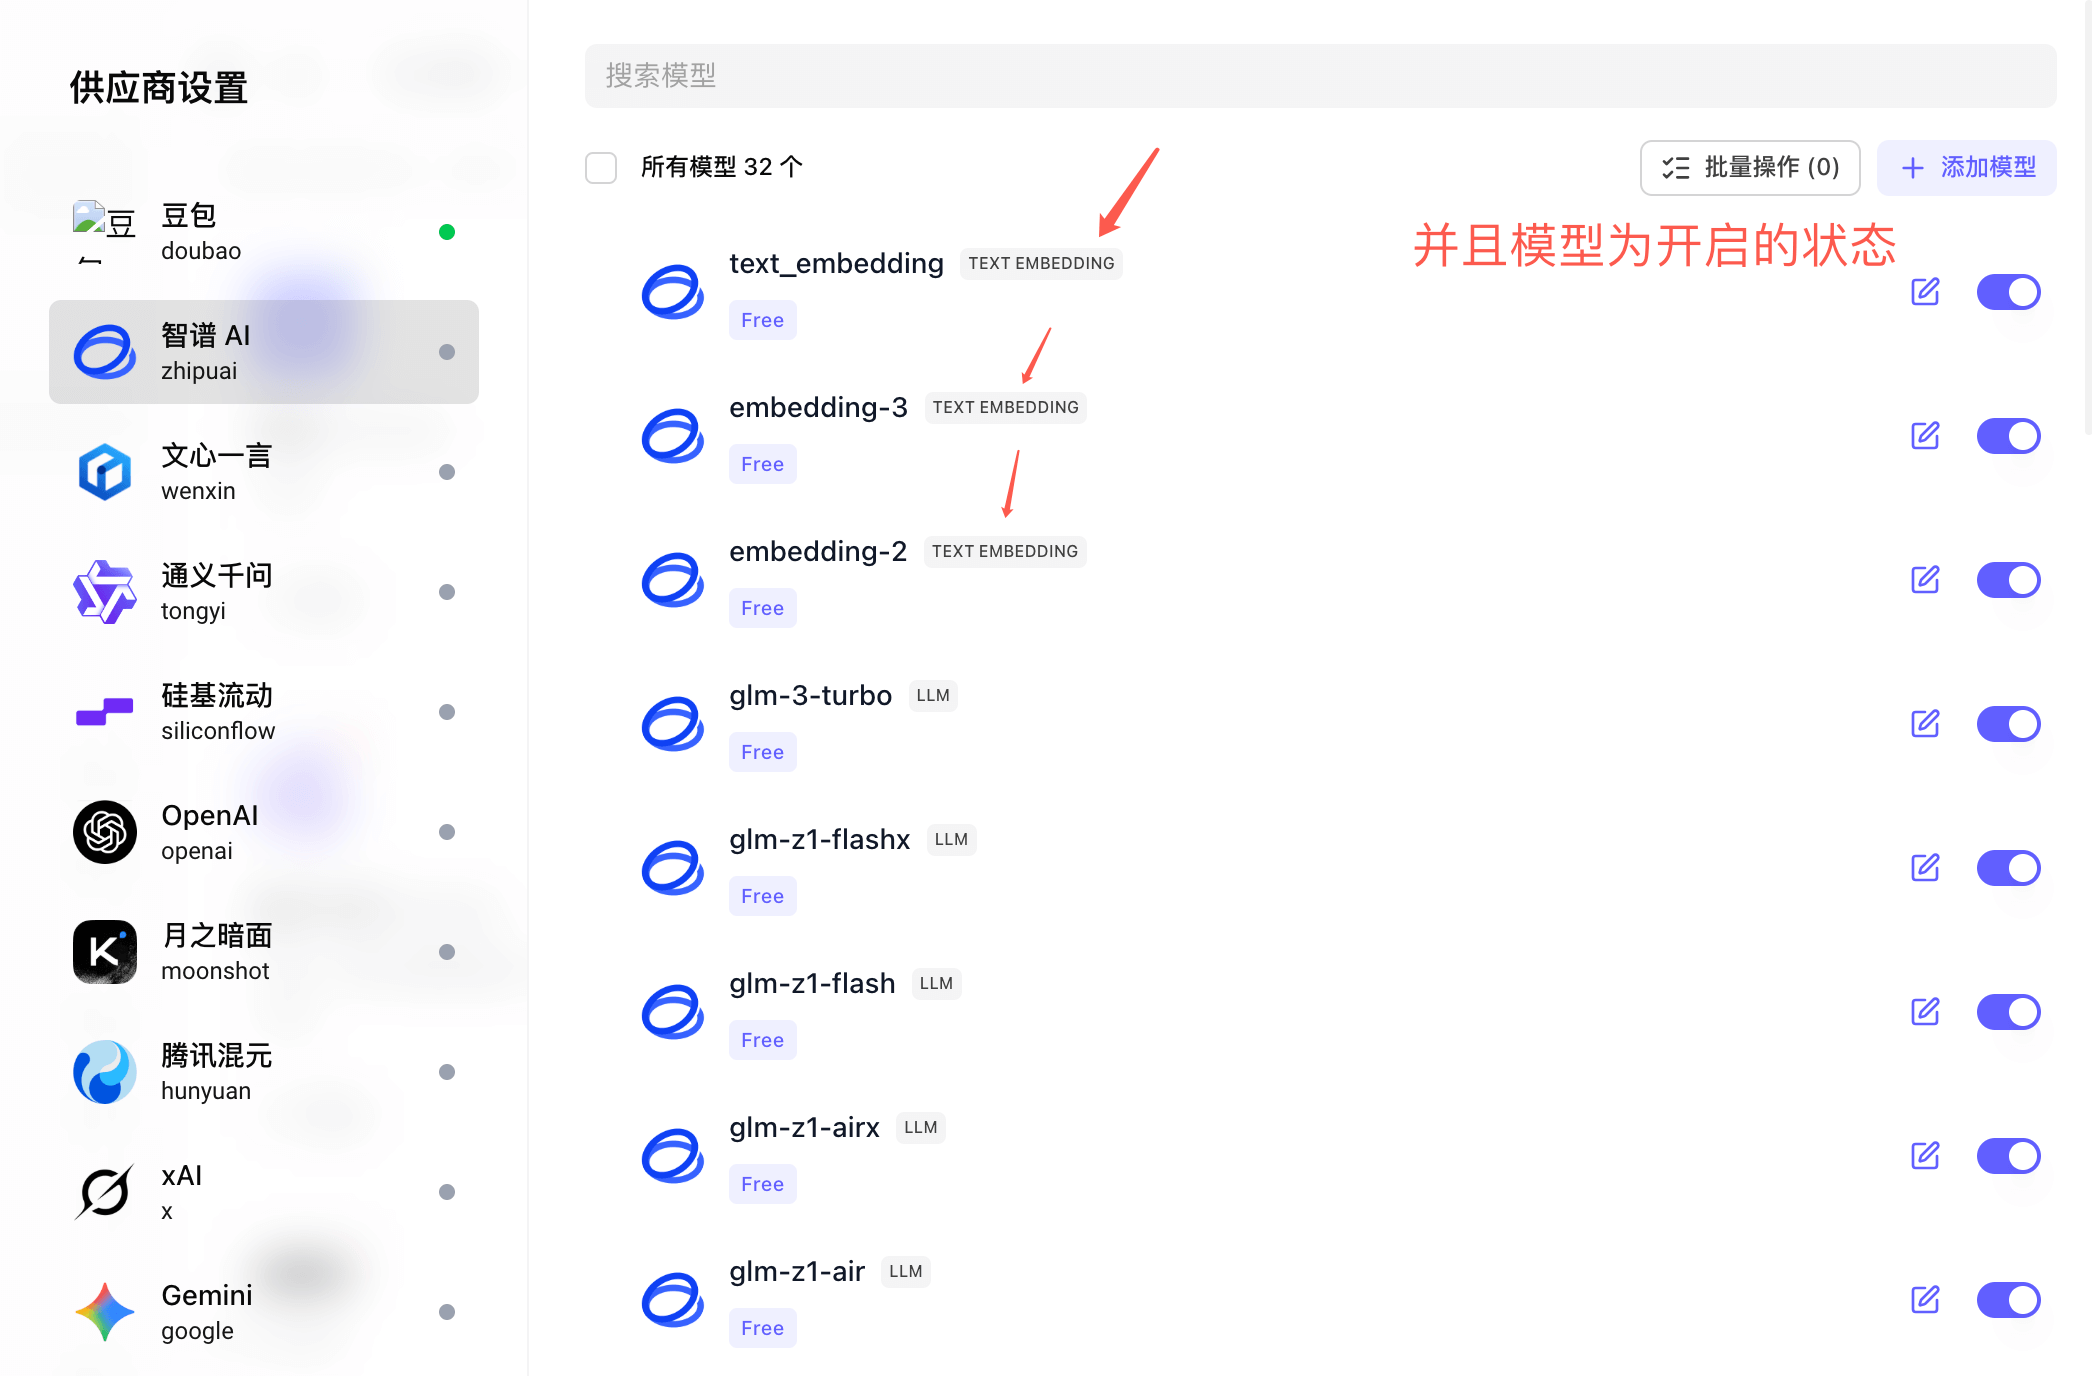Select the OpenAI provider icon
Viewport: 2092px width, 1376px height.
point(104,831)
